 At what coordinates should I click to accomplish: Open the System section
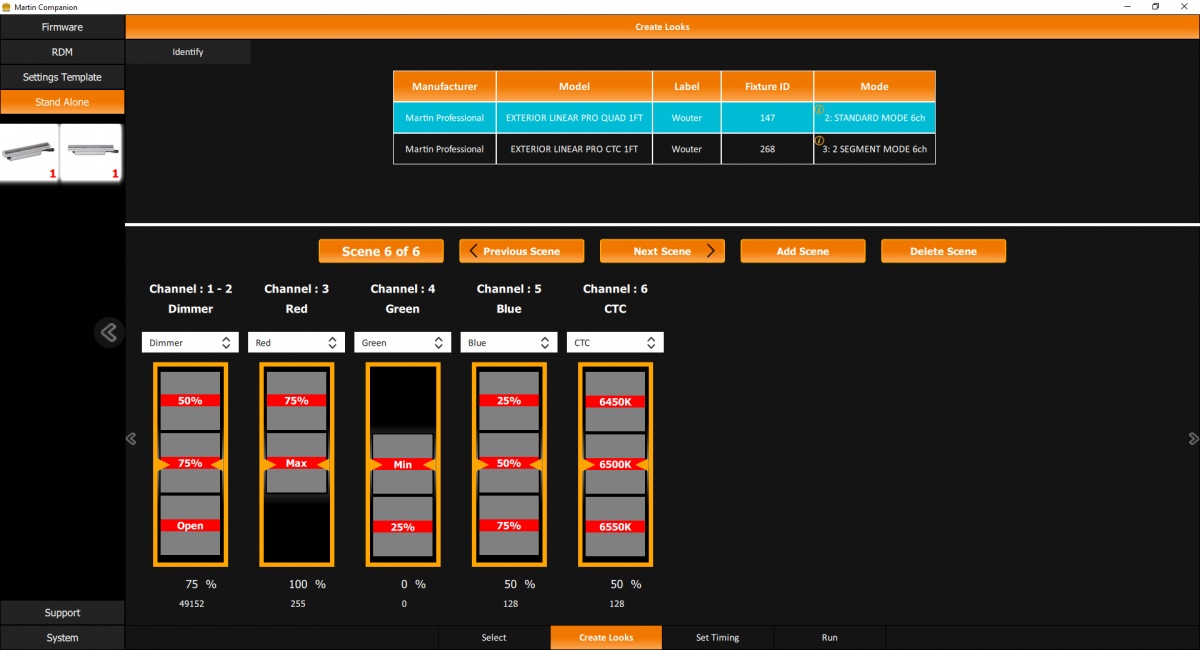(x=62, y=638)
